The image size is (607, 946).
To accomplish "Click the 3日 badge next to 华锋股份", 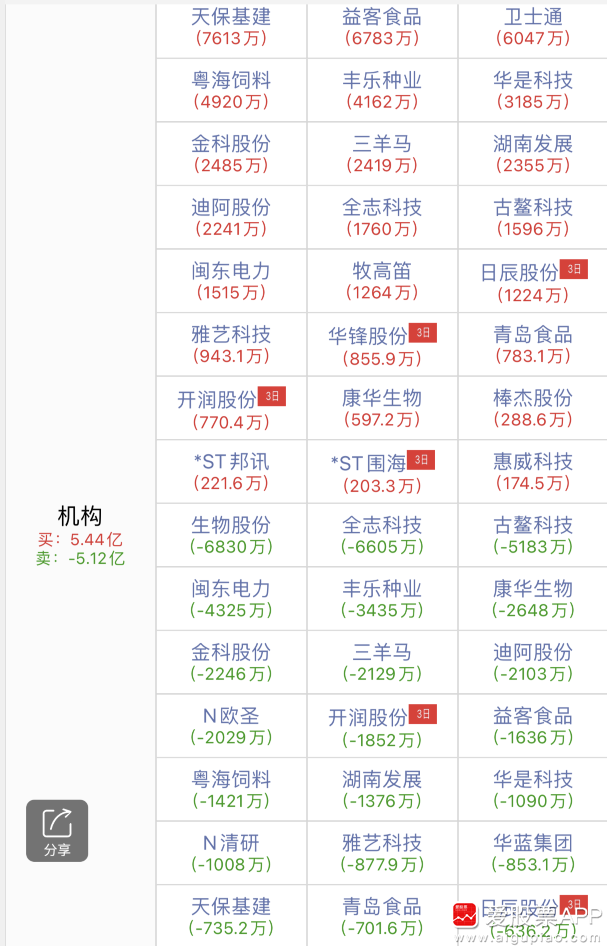I will (x=423, y=333).
